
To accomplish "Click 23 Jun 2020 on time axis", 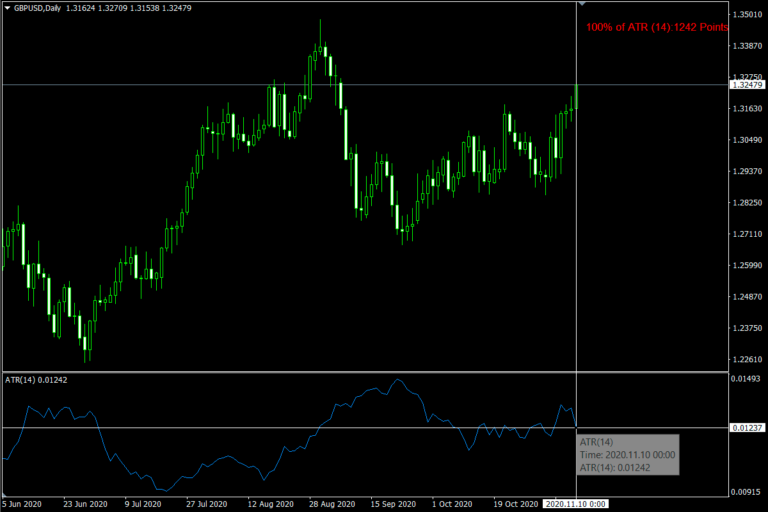I will 85,504.
